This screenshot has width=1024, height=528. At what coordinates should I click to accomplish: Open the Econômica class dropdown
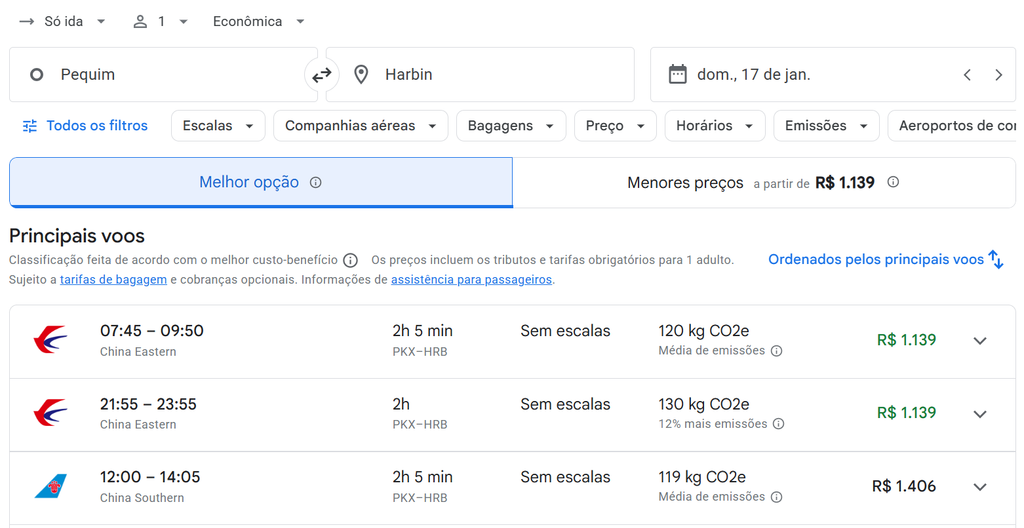(259, 22)
